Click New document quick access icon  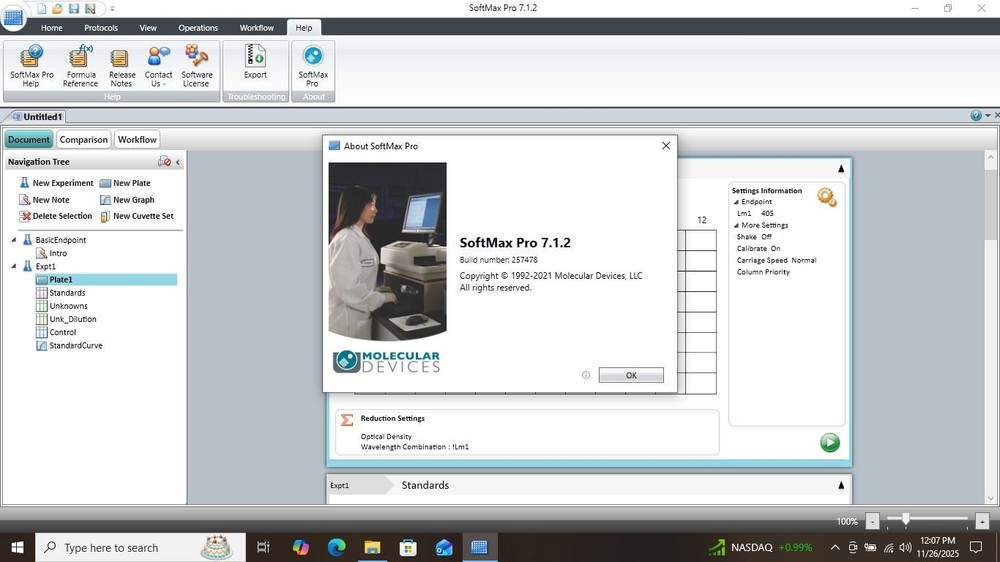pyautogui.click(x=41, y=8)
